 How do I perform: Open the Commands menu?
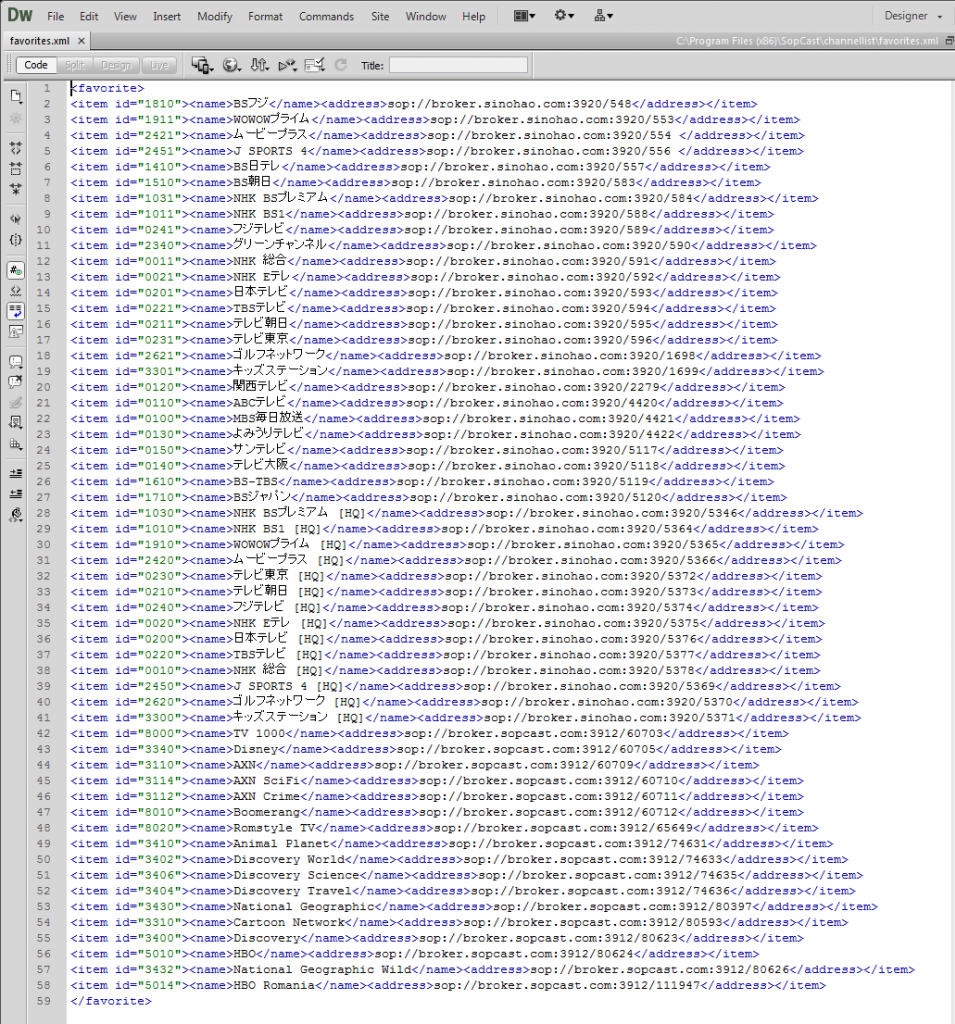click(326, 16)
